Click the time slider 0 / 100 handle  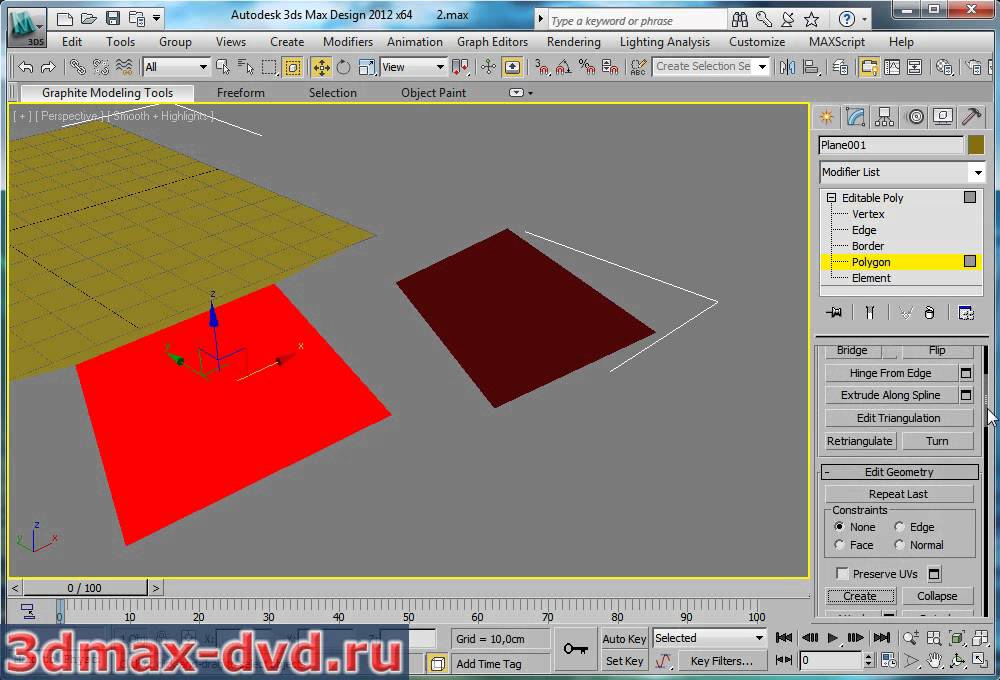pyautogui.click(x=84, y=588)
